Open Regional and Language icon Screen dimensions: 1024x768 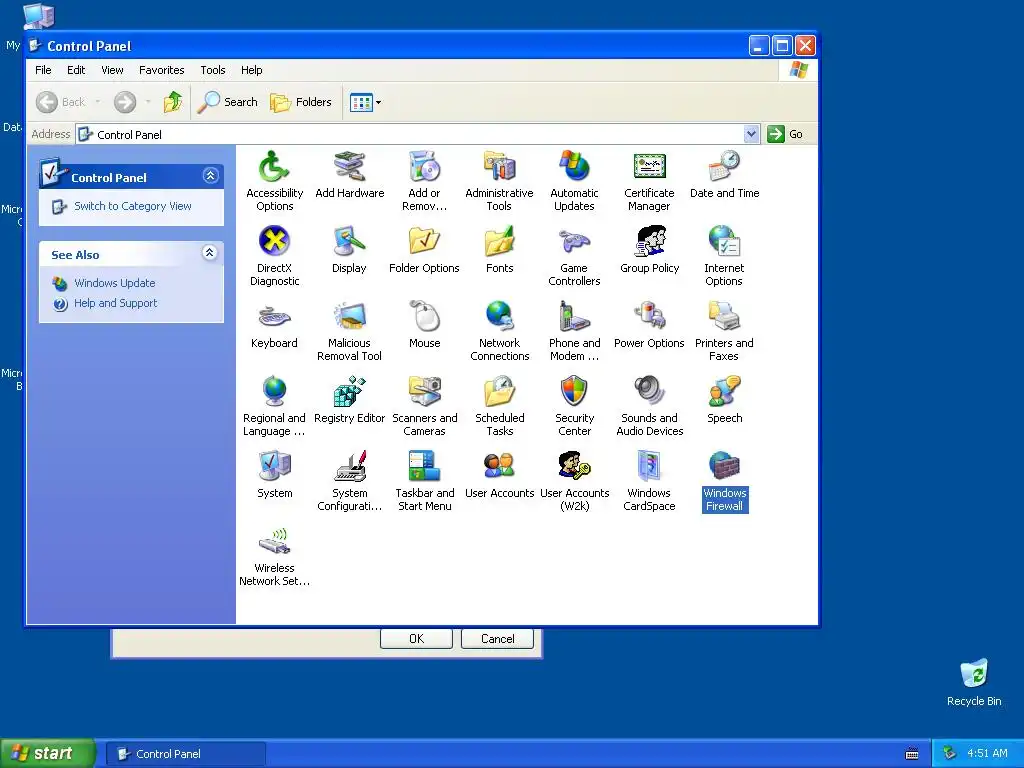click(x=274, y=392)
